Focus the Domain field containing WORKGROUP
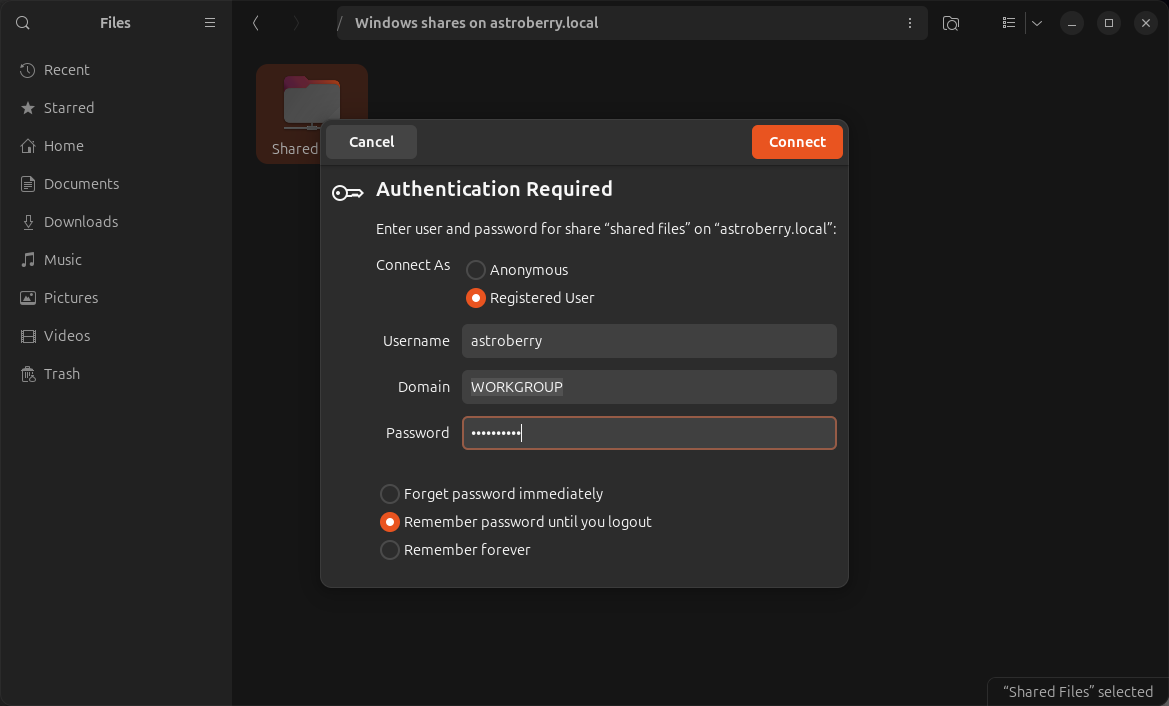This screenshot has height=706, width=1169. 648,387
